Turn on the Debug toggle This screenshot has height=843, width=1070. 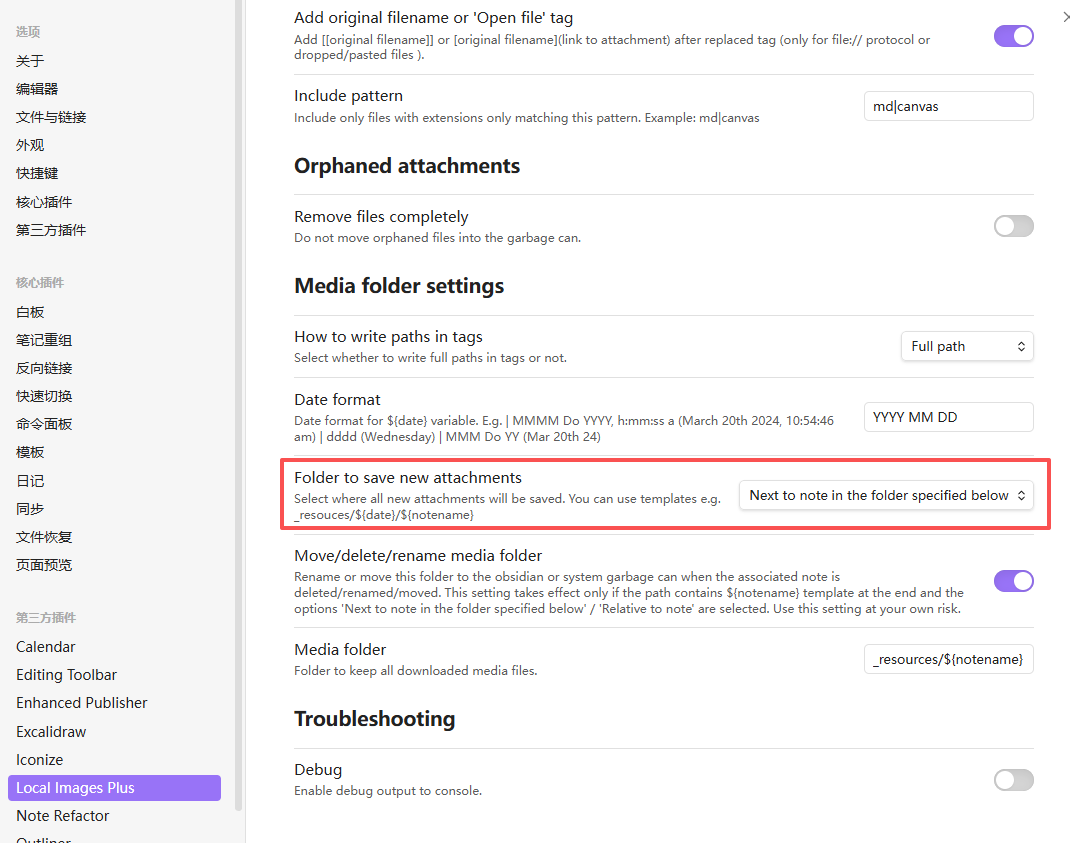pos(1013,780)
